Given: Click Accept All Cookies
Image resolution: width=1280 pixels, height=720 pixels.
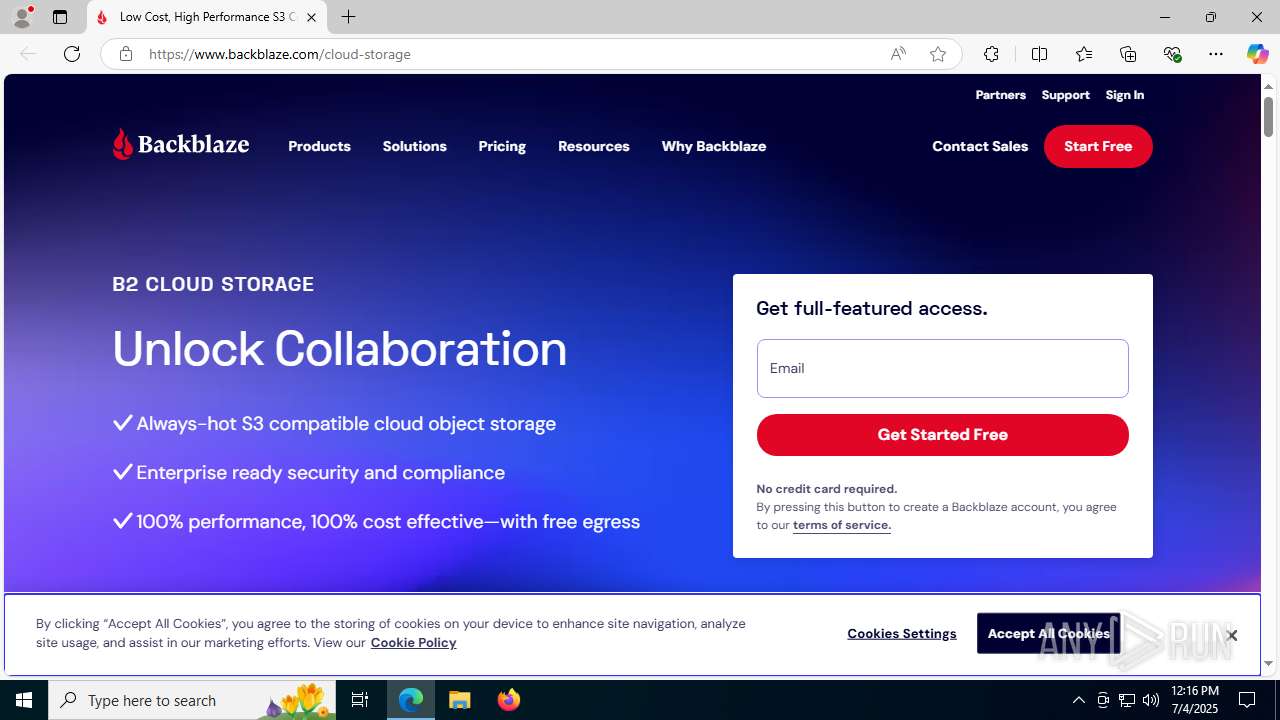Looking at the screenshot, I should [1048, 633].
